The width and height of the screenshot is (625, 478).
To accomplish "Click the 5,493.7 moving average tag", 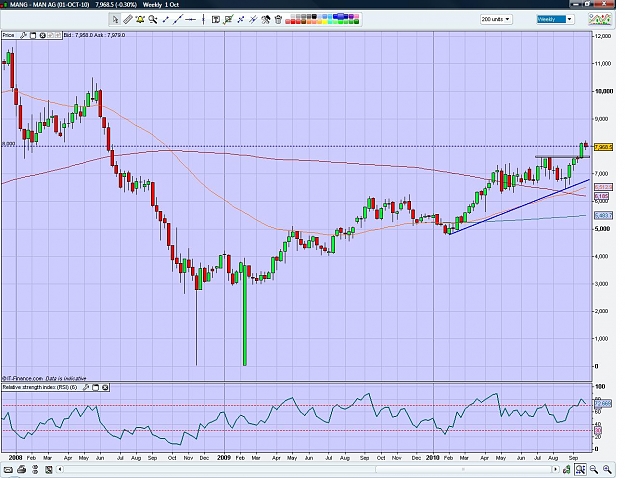I will [x=603, y=216].
